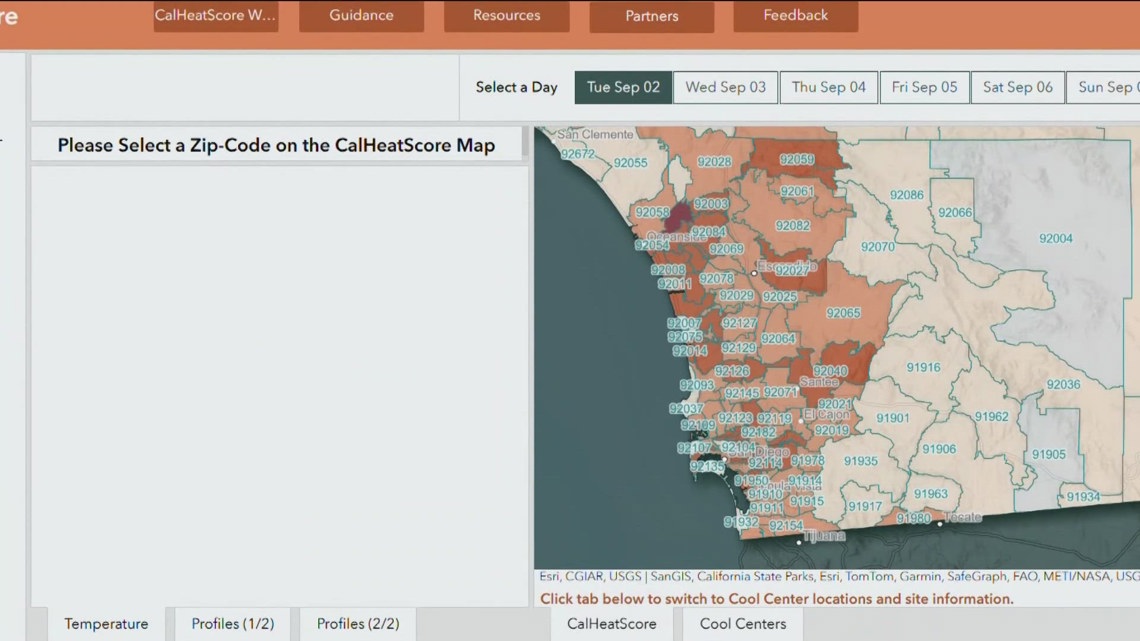Image resolution: width=1140 pixels, height=641 pixels.
Task: Select Fri Sep 05 forecast day
Action: [924, 87]
